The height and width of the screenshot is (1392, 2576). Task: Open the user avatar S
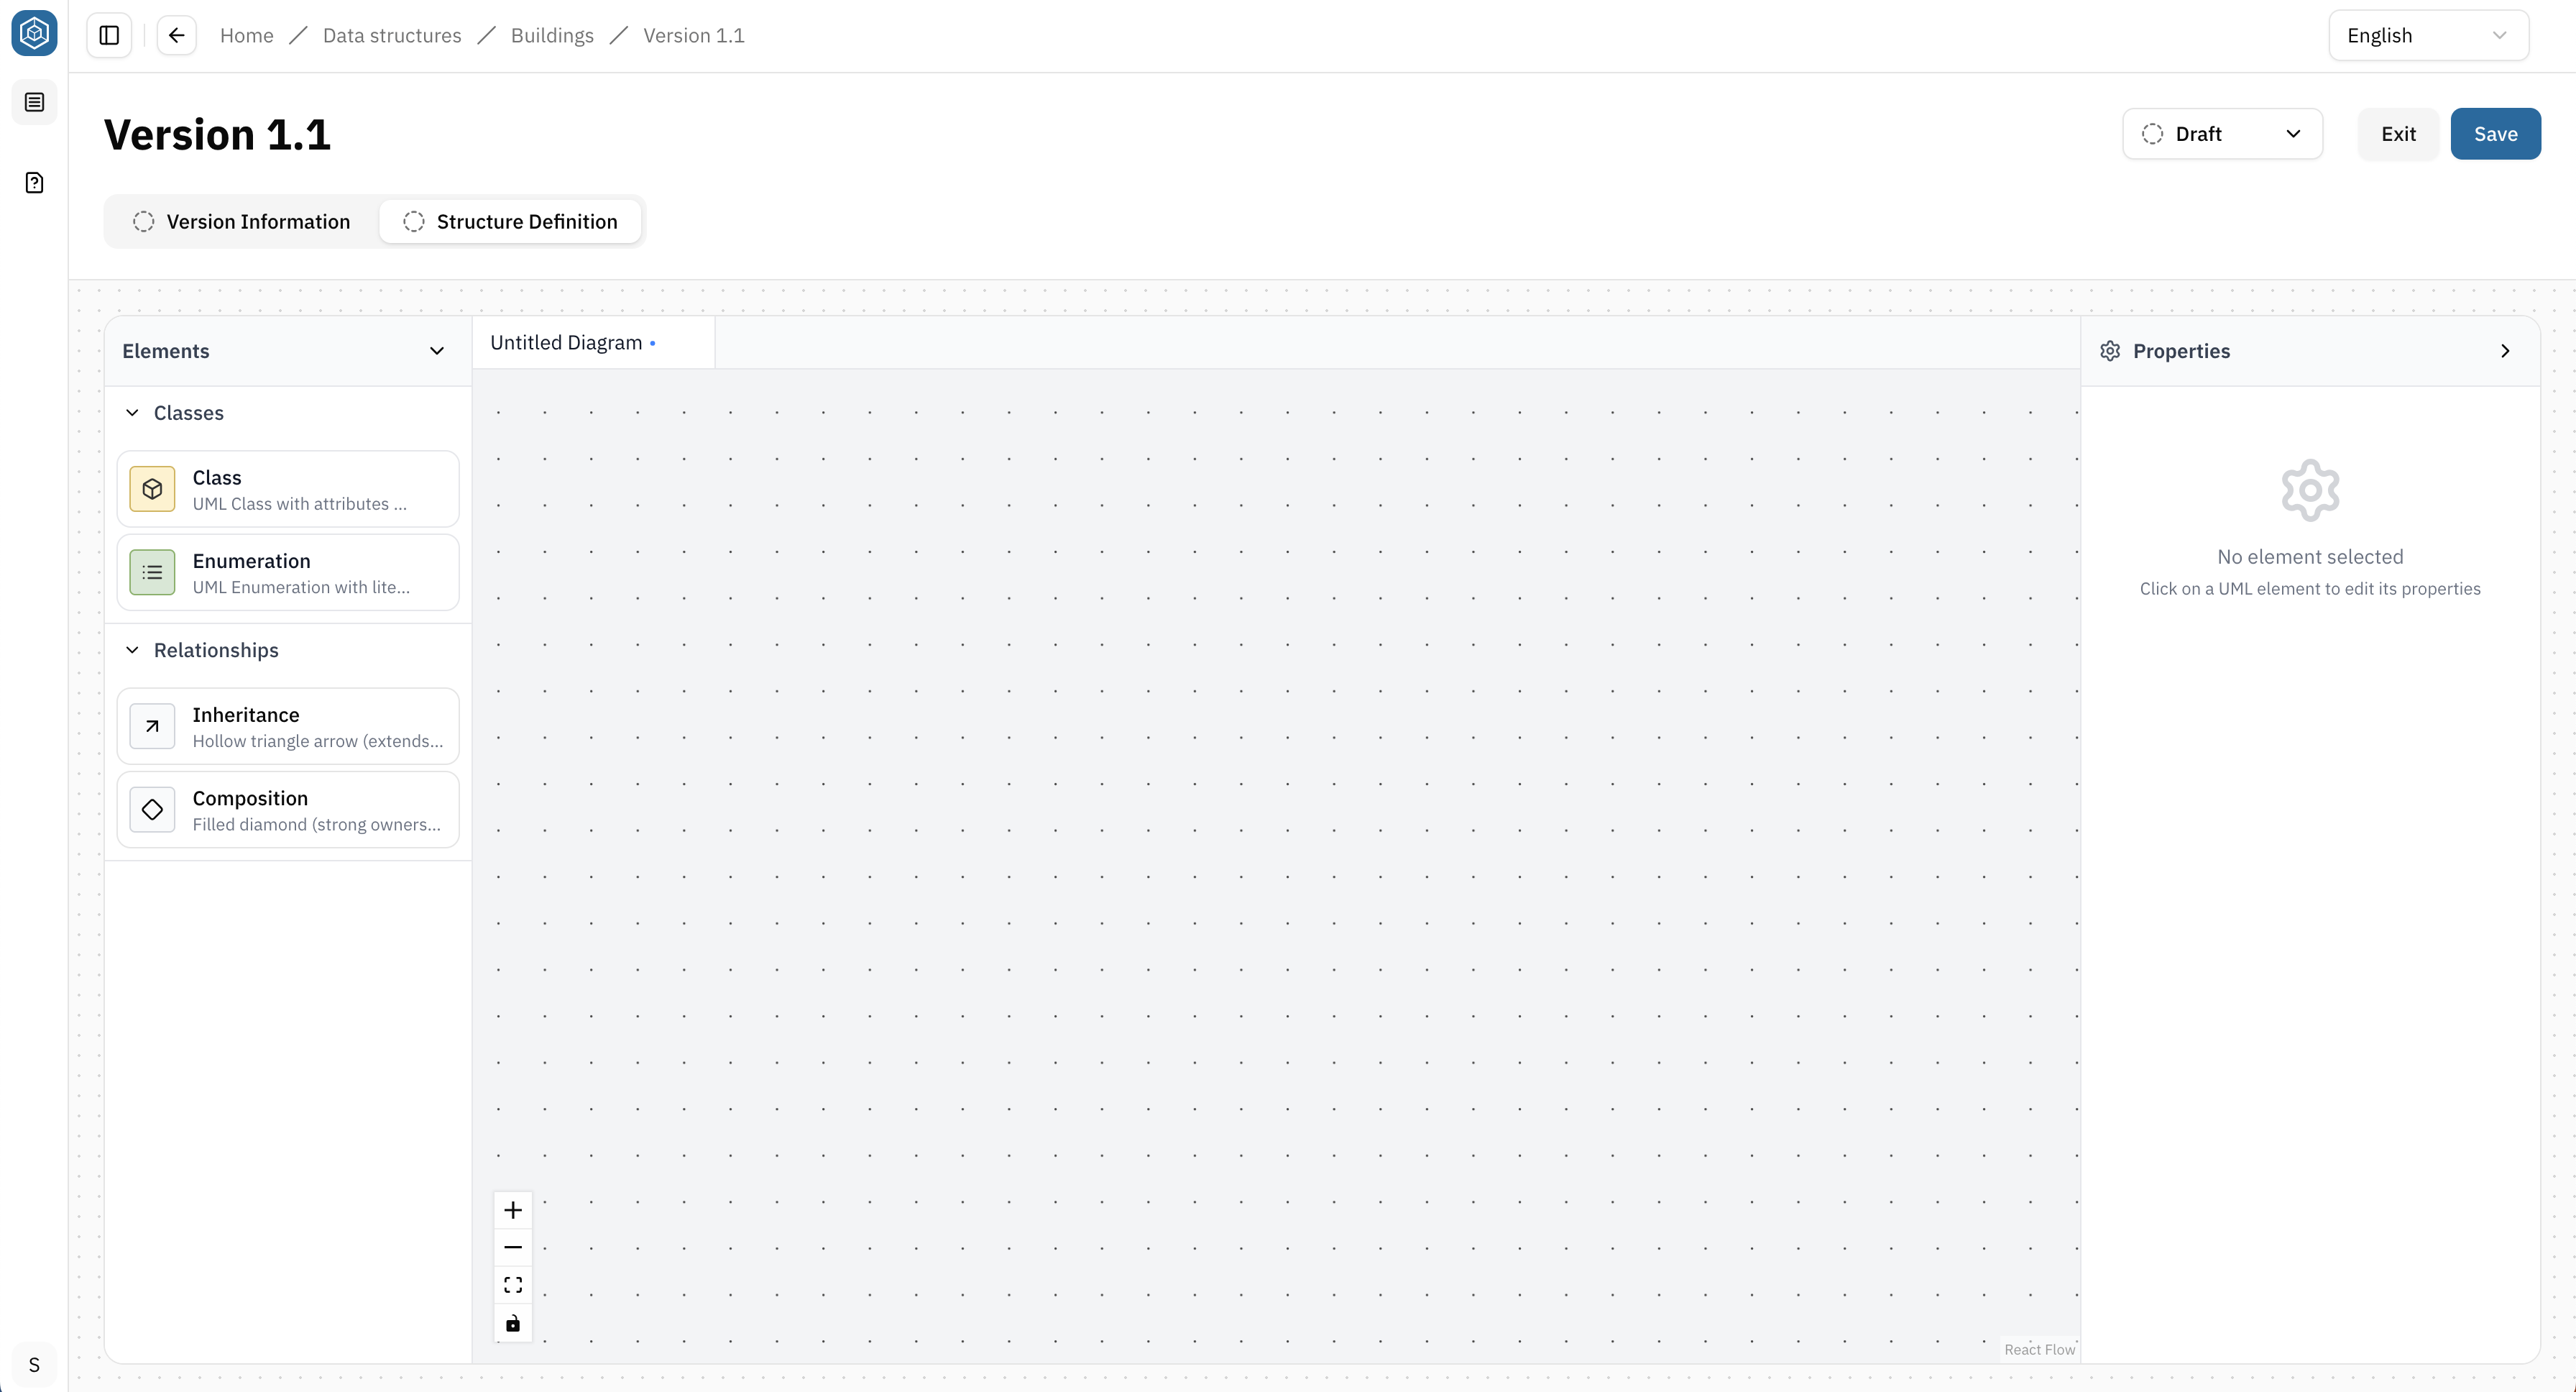pyautogui.click(x=34, y=1365)
